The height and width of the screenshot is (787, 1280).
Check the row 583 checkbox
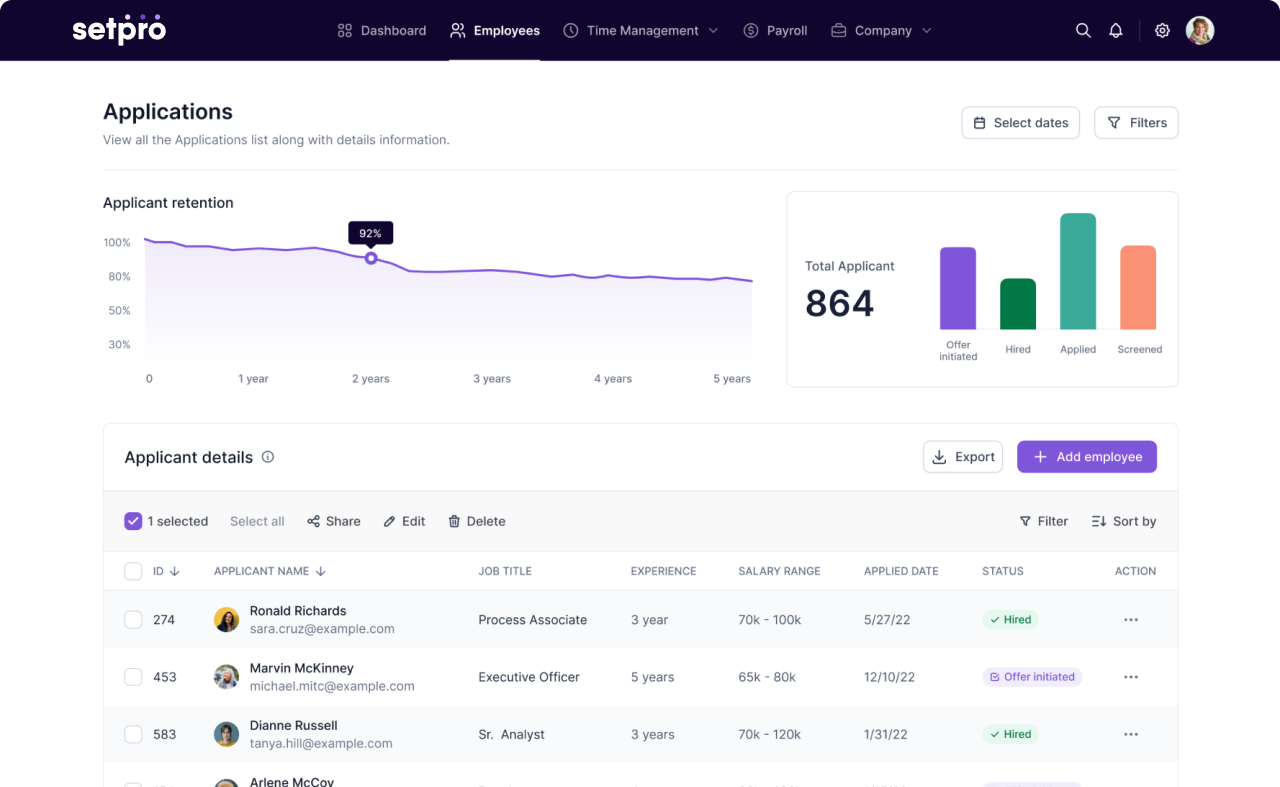click(133, 734)
